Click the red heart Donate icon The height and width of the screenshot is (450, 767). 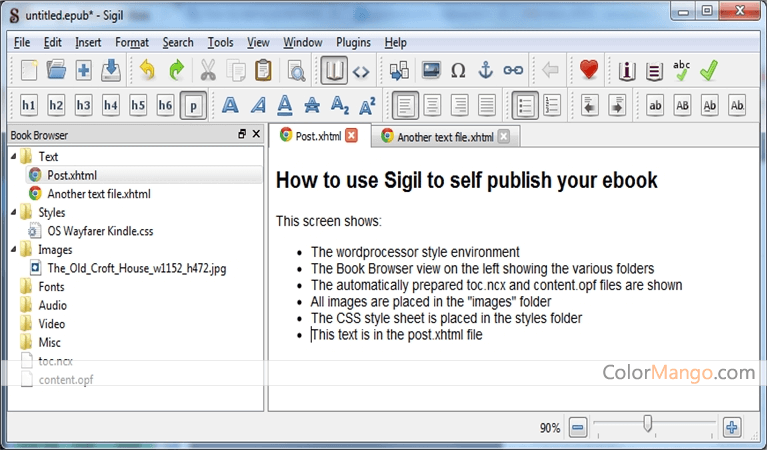pos(589,70)
